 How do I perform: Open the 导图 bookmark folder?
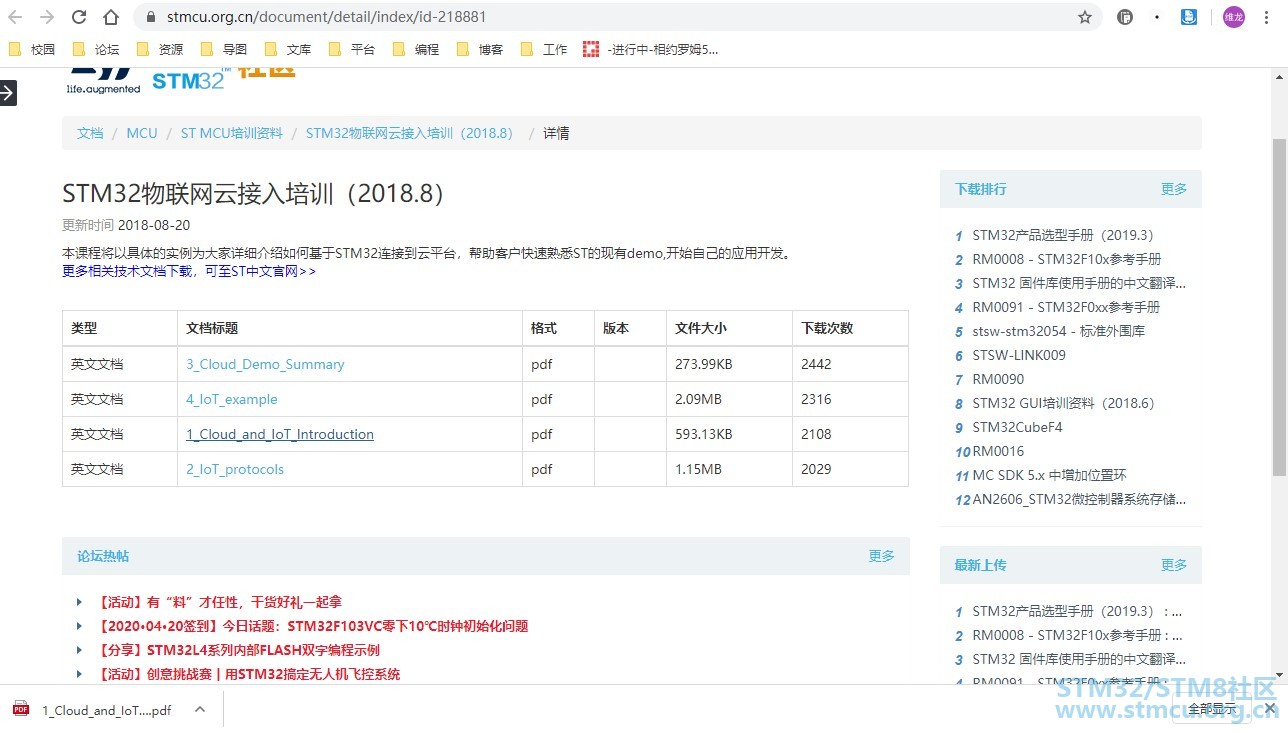pyautogui.click(x=224, y=49)
